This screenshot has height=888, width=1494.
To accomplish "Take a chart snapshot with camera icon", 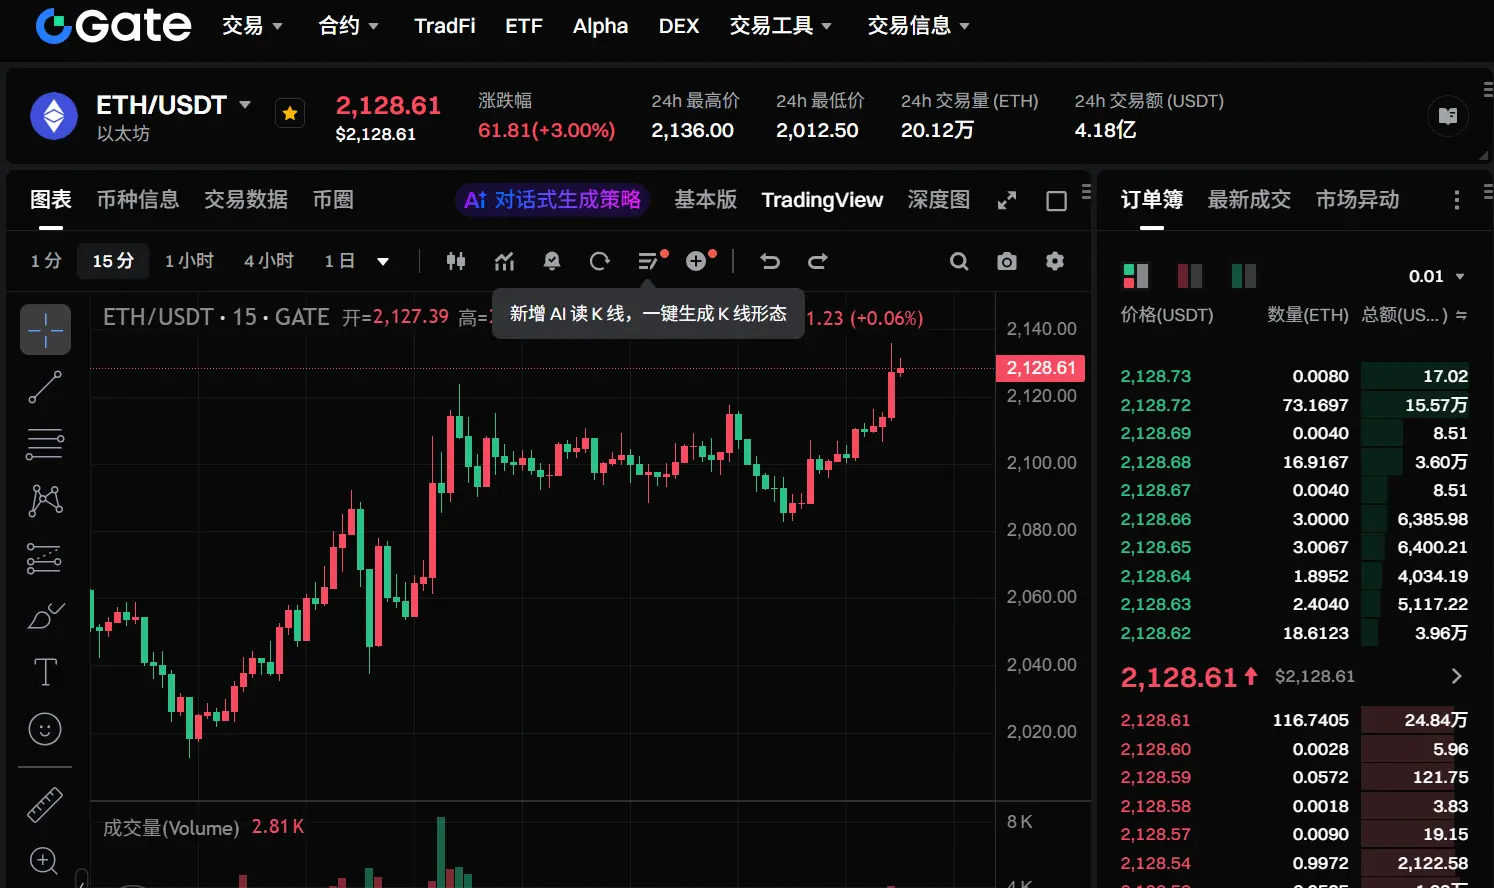I will tap(1007, 261).
